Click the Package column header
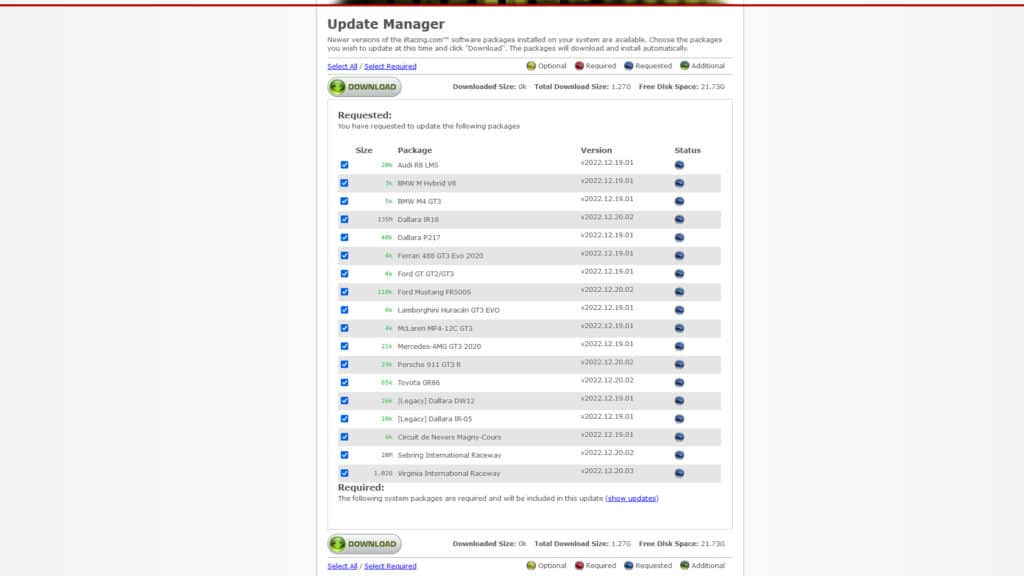This screenshot has width=1024, height=576. (415, 150)
